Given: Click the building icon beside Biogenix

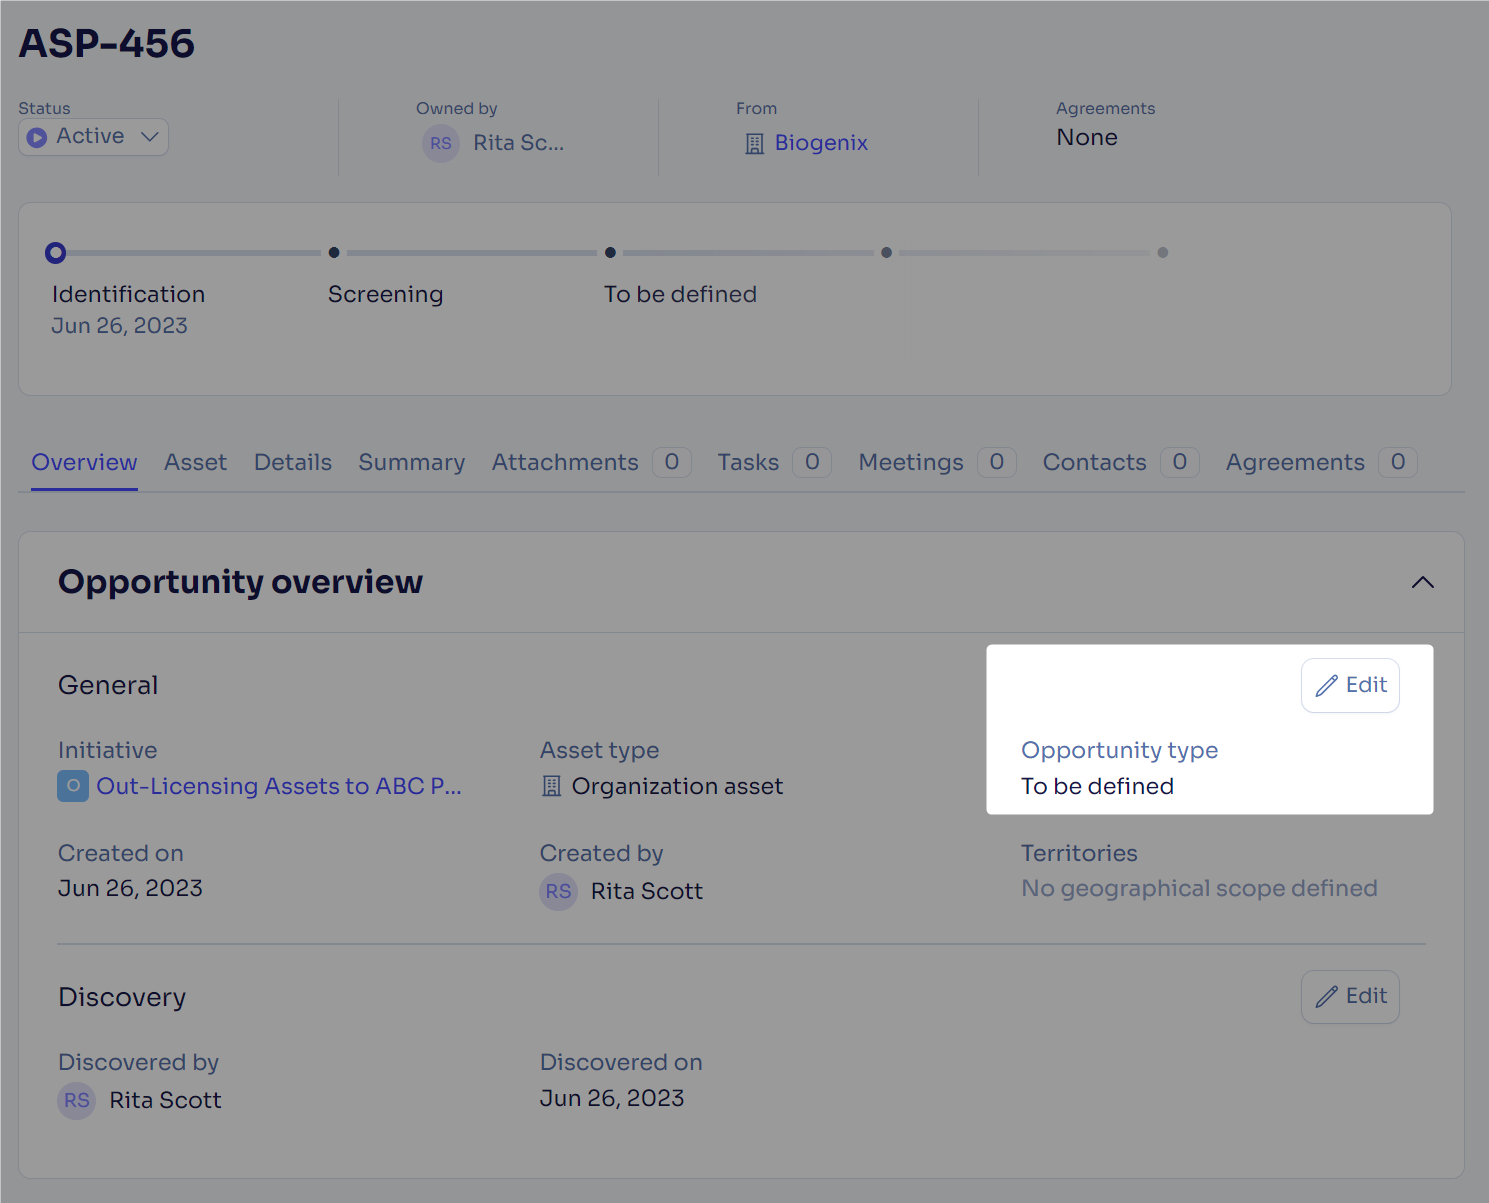Looking at the screenshot, I should [x=755, y=144].
